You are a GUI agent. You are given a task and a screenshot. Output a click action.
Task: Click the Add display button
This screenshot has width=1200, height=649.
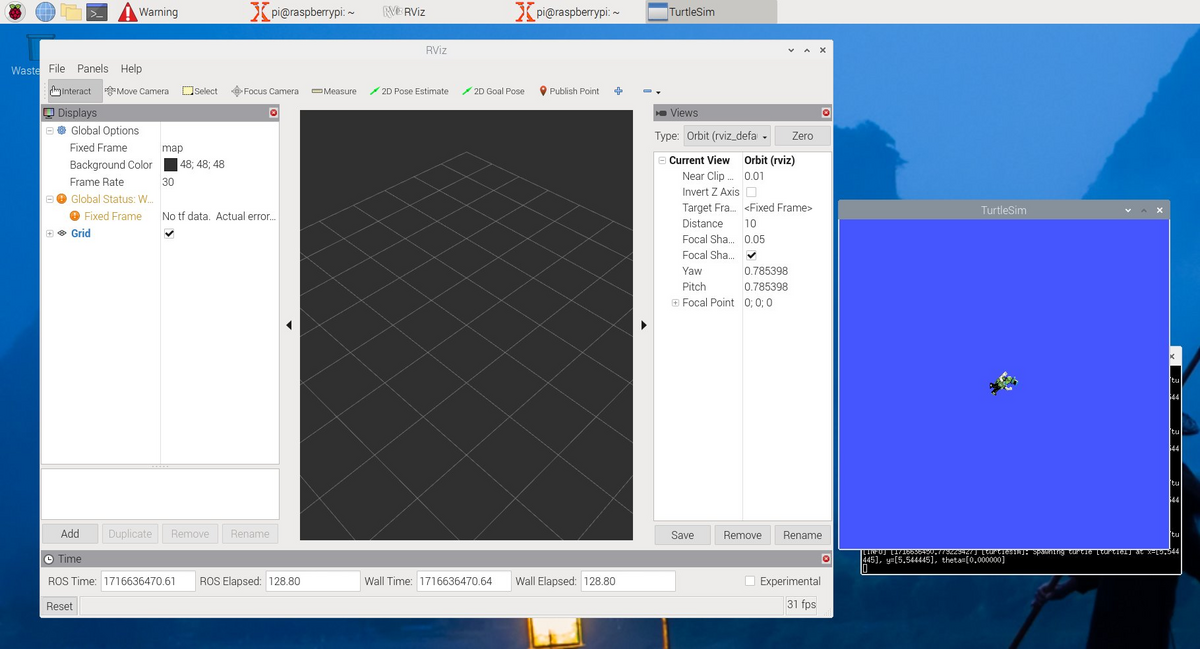[70, 534]
